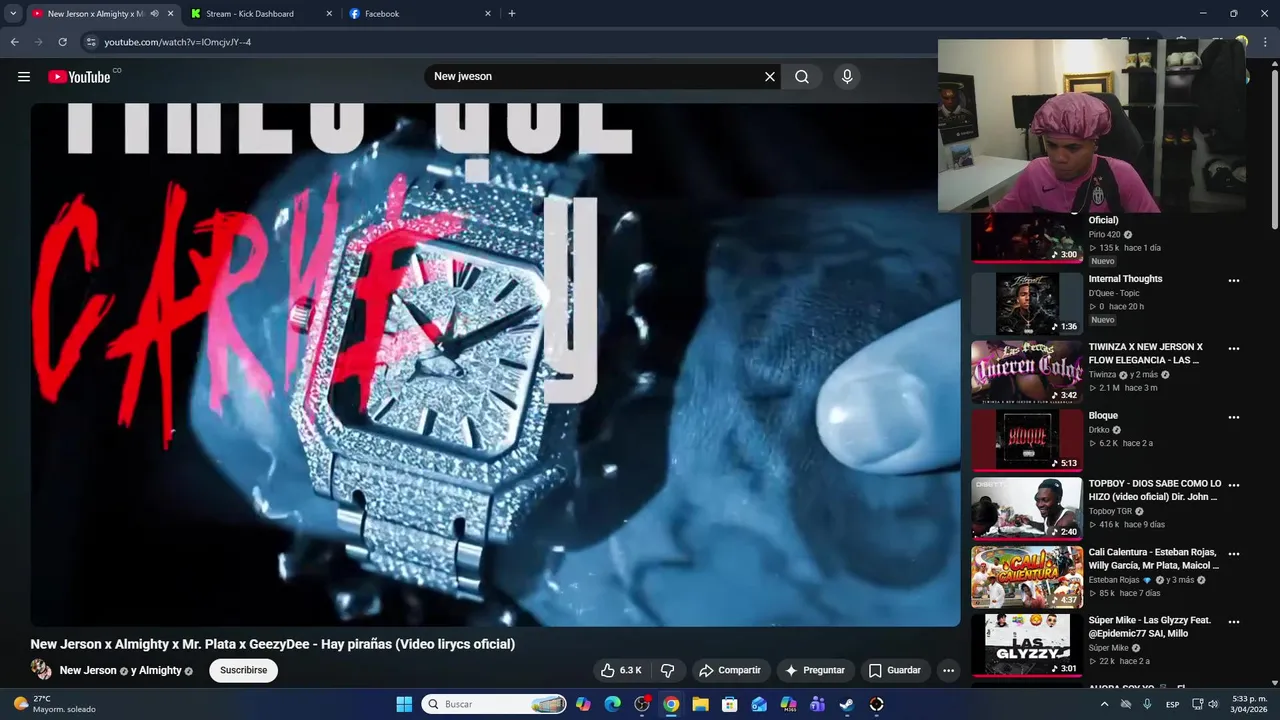This screenshot has height=720, width=1280.
Task: Mute the YouTube tab audio icon
Action: pyautogui.click(x=154, y=14)
